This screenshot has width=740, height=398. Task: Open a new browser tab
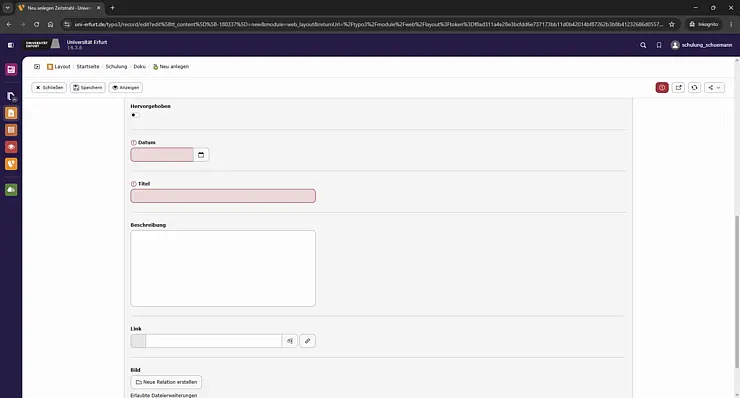[x=112, y=8]
